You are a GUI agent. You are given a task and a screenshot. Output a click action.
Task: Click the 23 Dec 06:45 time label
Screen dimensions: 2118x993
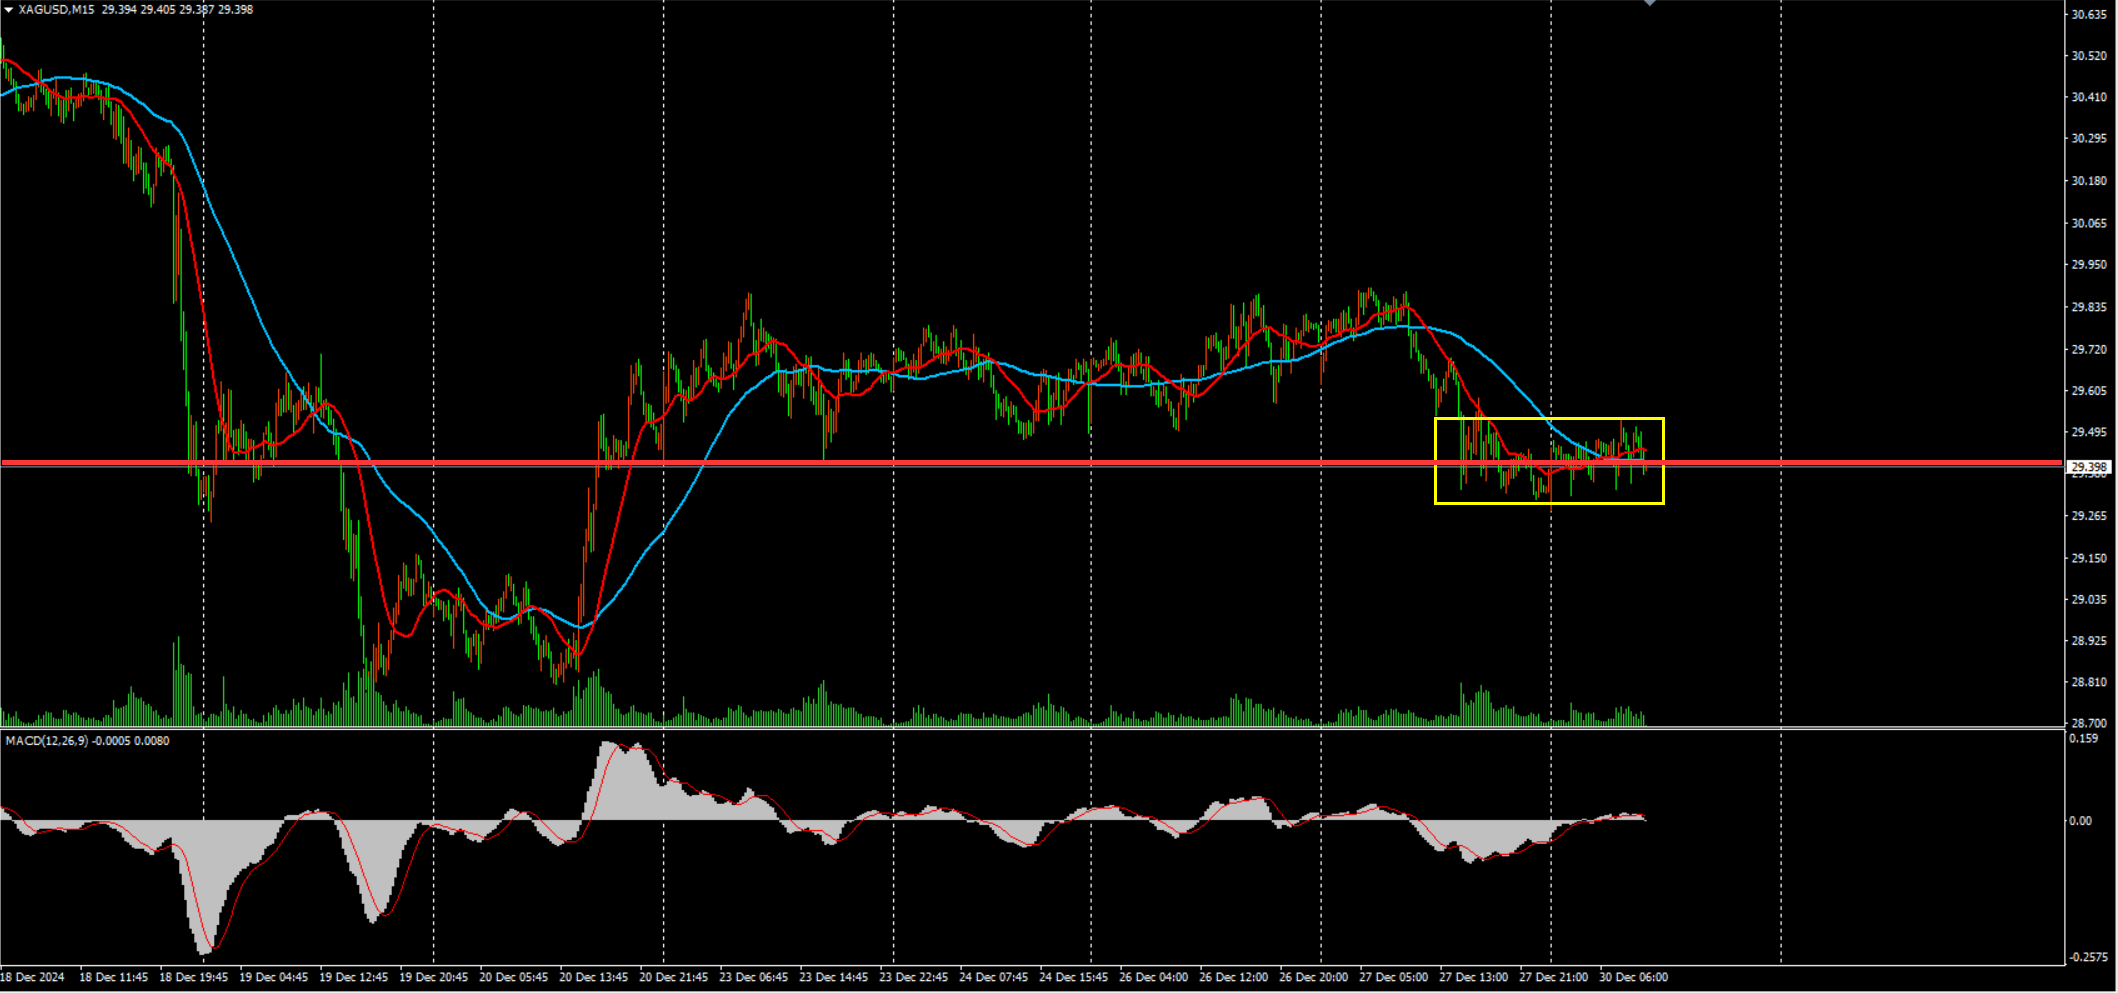[x=753, y=978]
